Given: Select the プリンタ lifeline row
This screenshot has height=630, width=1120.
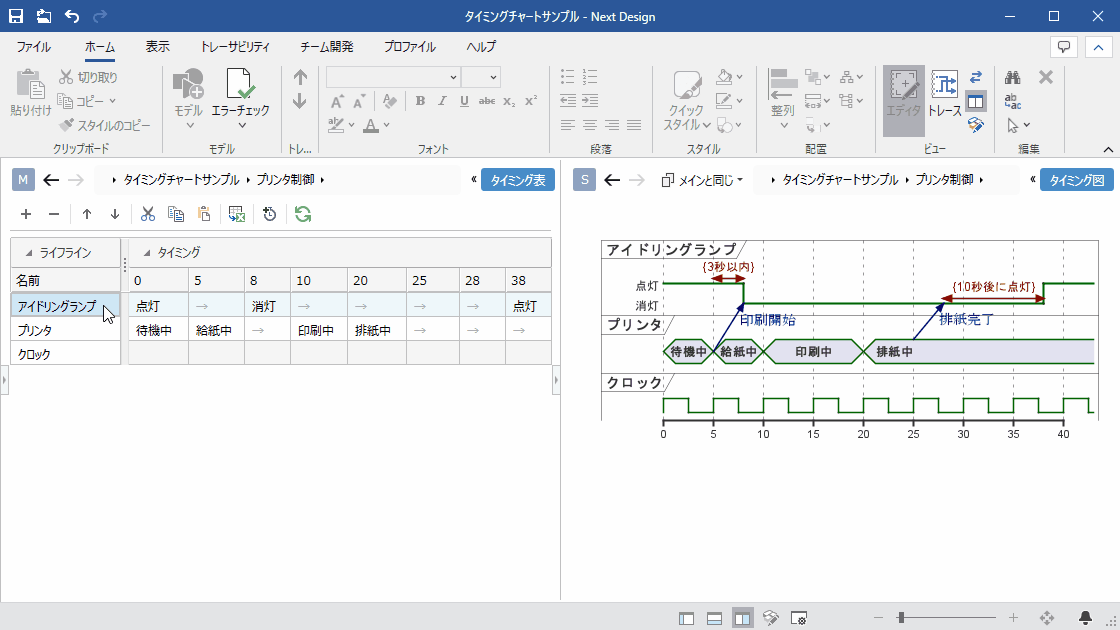Looking at the screenshot, I should (x=65, y=330).
